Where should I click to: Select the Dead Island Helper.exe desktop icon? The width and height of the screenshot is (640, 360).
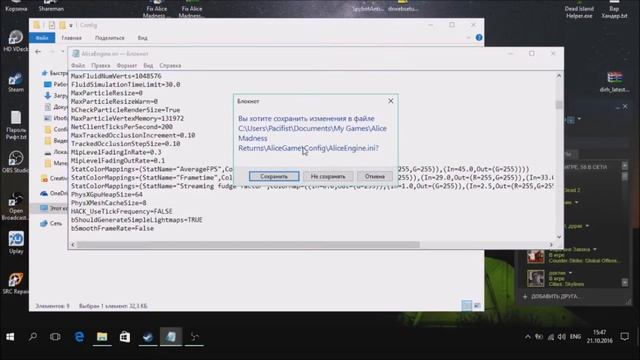point(579,10)
